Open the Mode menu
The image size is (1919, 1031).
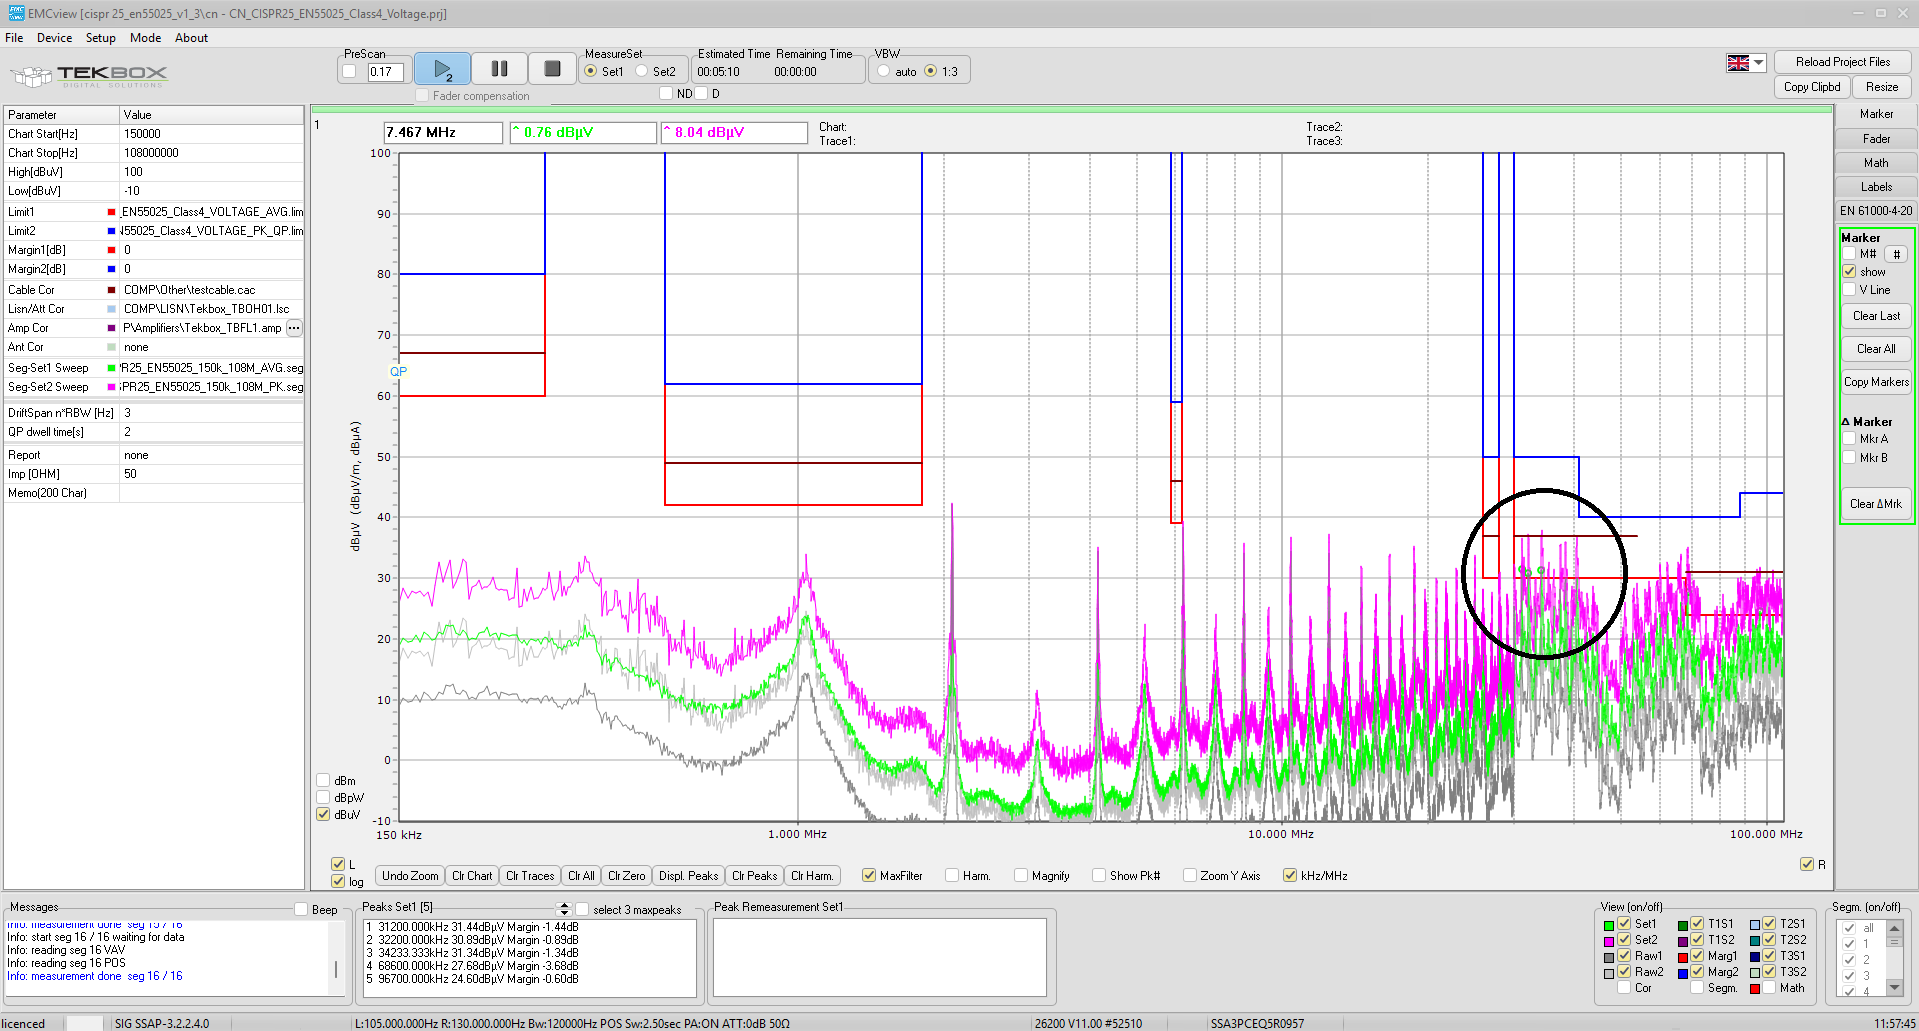(145, 38)
